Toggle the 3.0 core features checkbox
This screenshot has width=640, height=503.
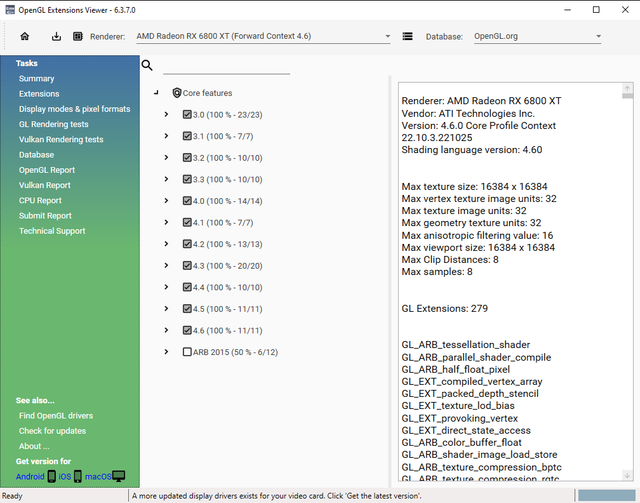pos(187,114)
